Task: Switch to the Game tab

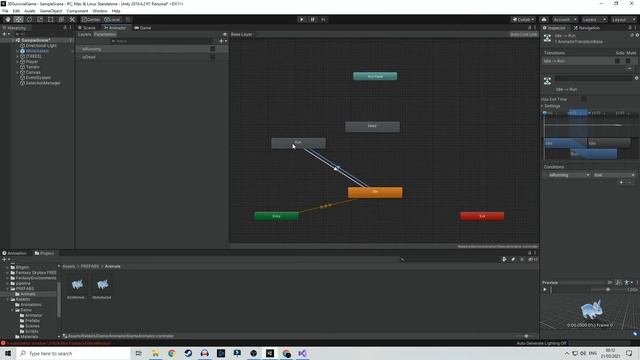Action: click(x=143, y=28)
